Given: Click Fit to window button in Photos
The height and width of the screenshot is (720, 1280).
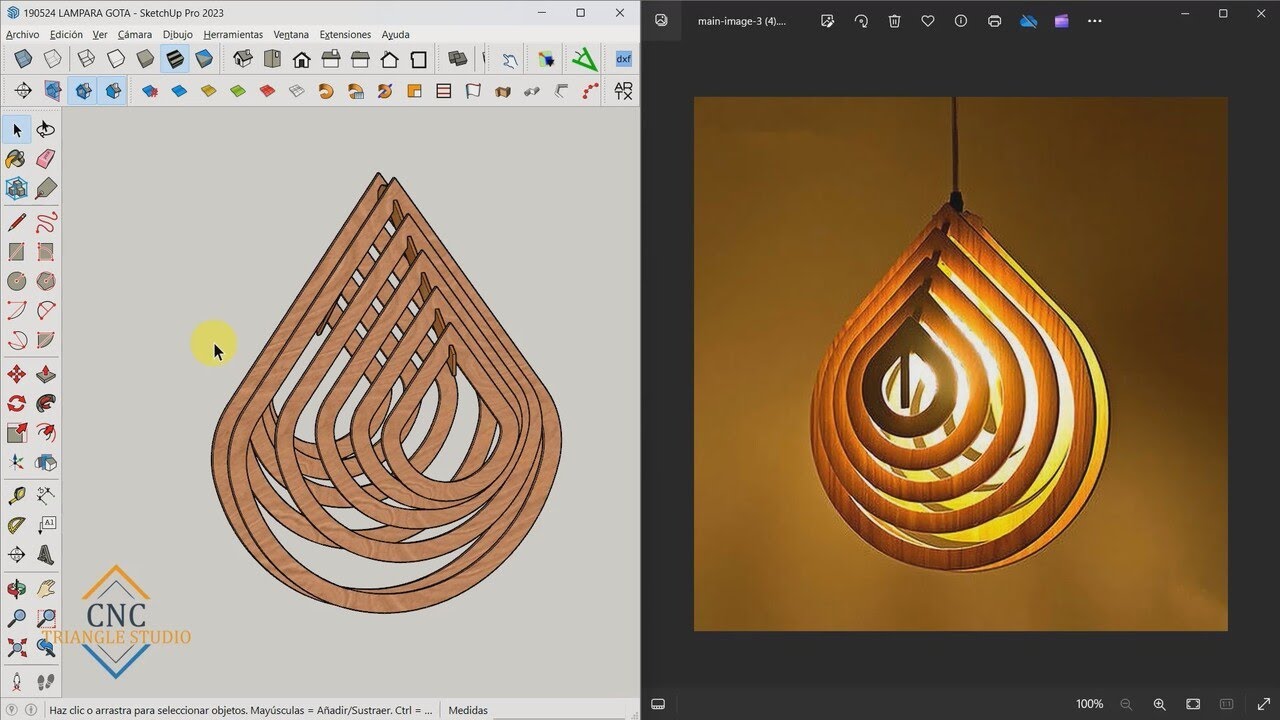Looking at the screenshot, I should pos(1193,704).
